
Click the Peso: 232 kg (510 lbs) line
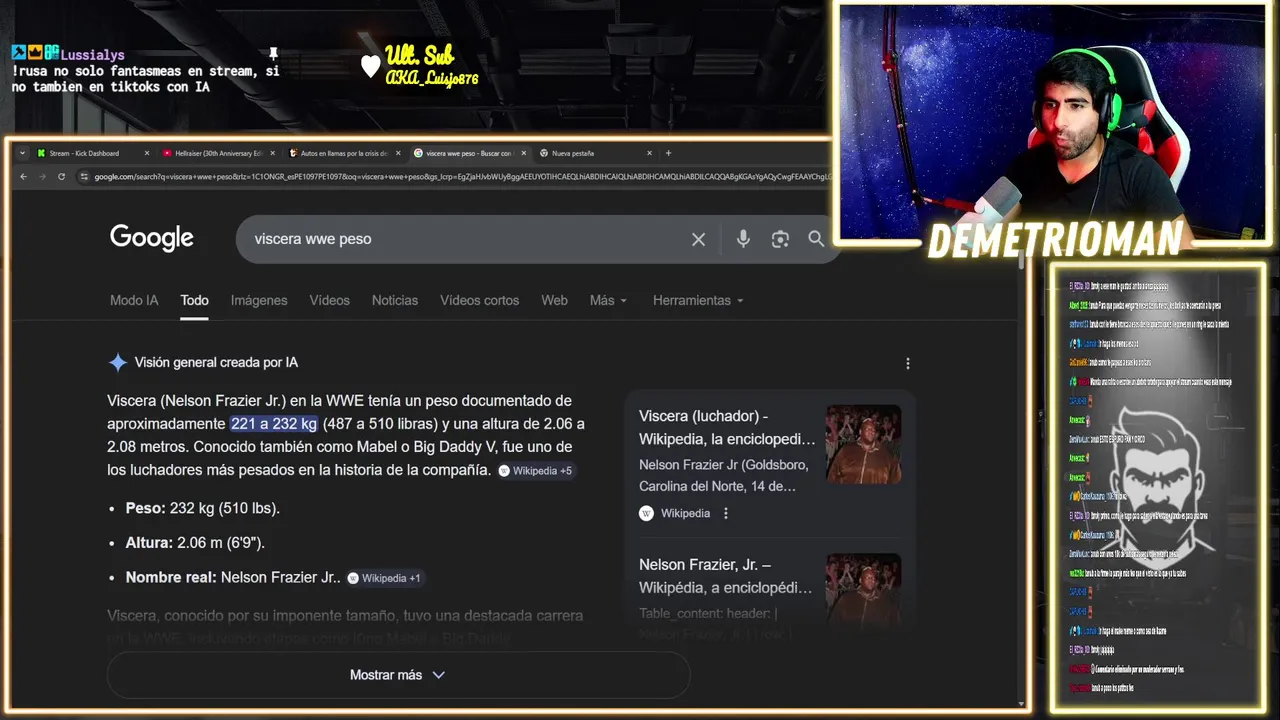[x=202, y=508]
